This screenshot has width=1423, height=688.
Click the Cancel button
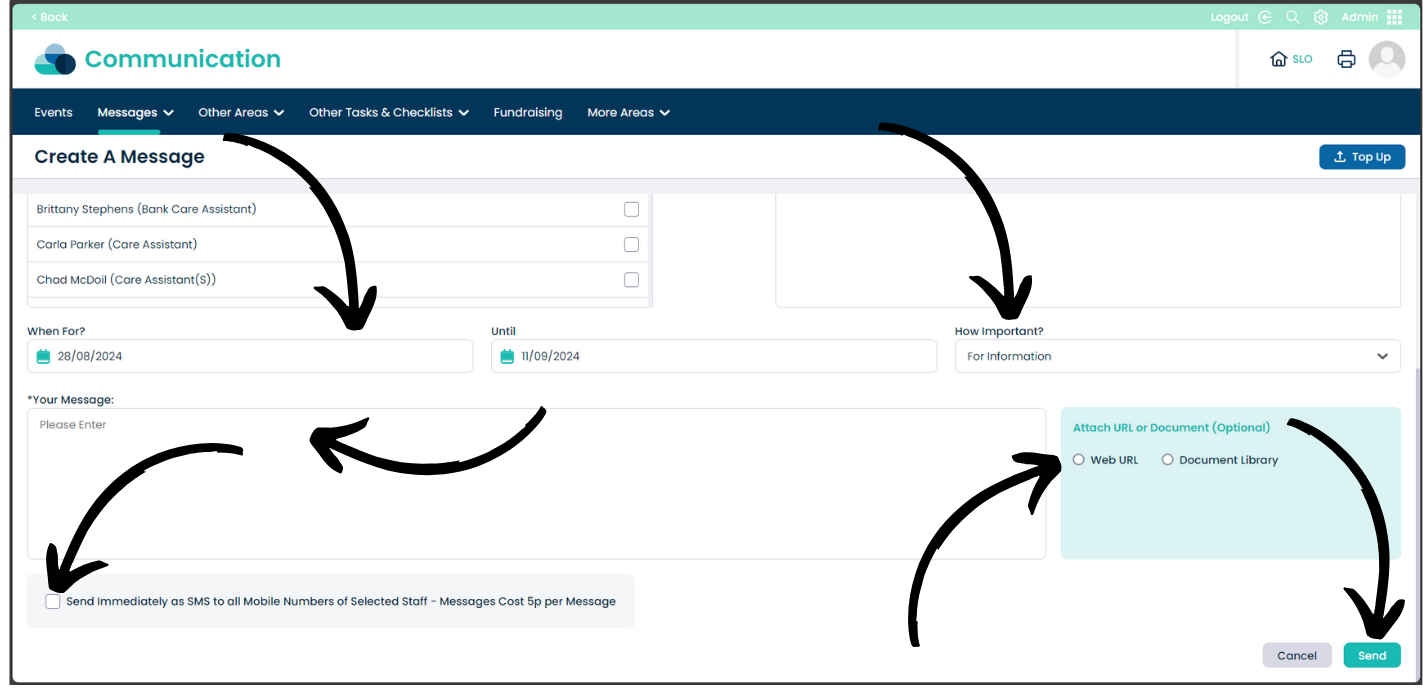tap(1297, 655)
